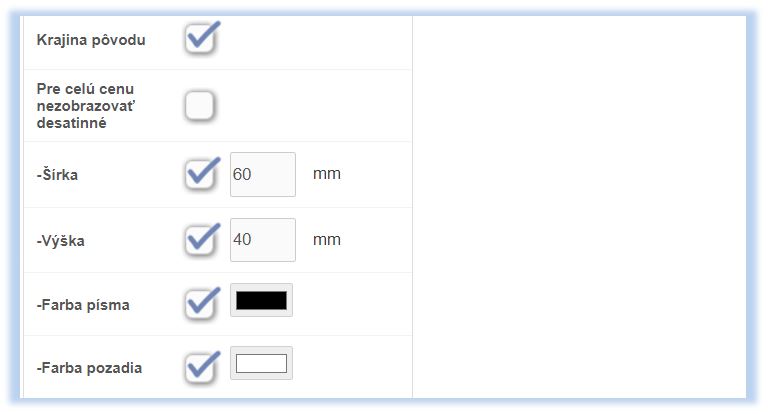Image resolution: width=768 pixels, height=414 pixels.
Task: Uncheck the -Farba písma checkbox
Action: point(200,304)
